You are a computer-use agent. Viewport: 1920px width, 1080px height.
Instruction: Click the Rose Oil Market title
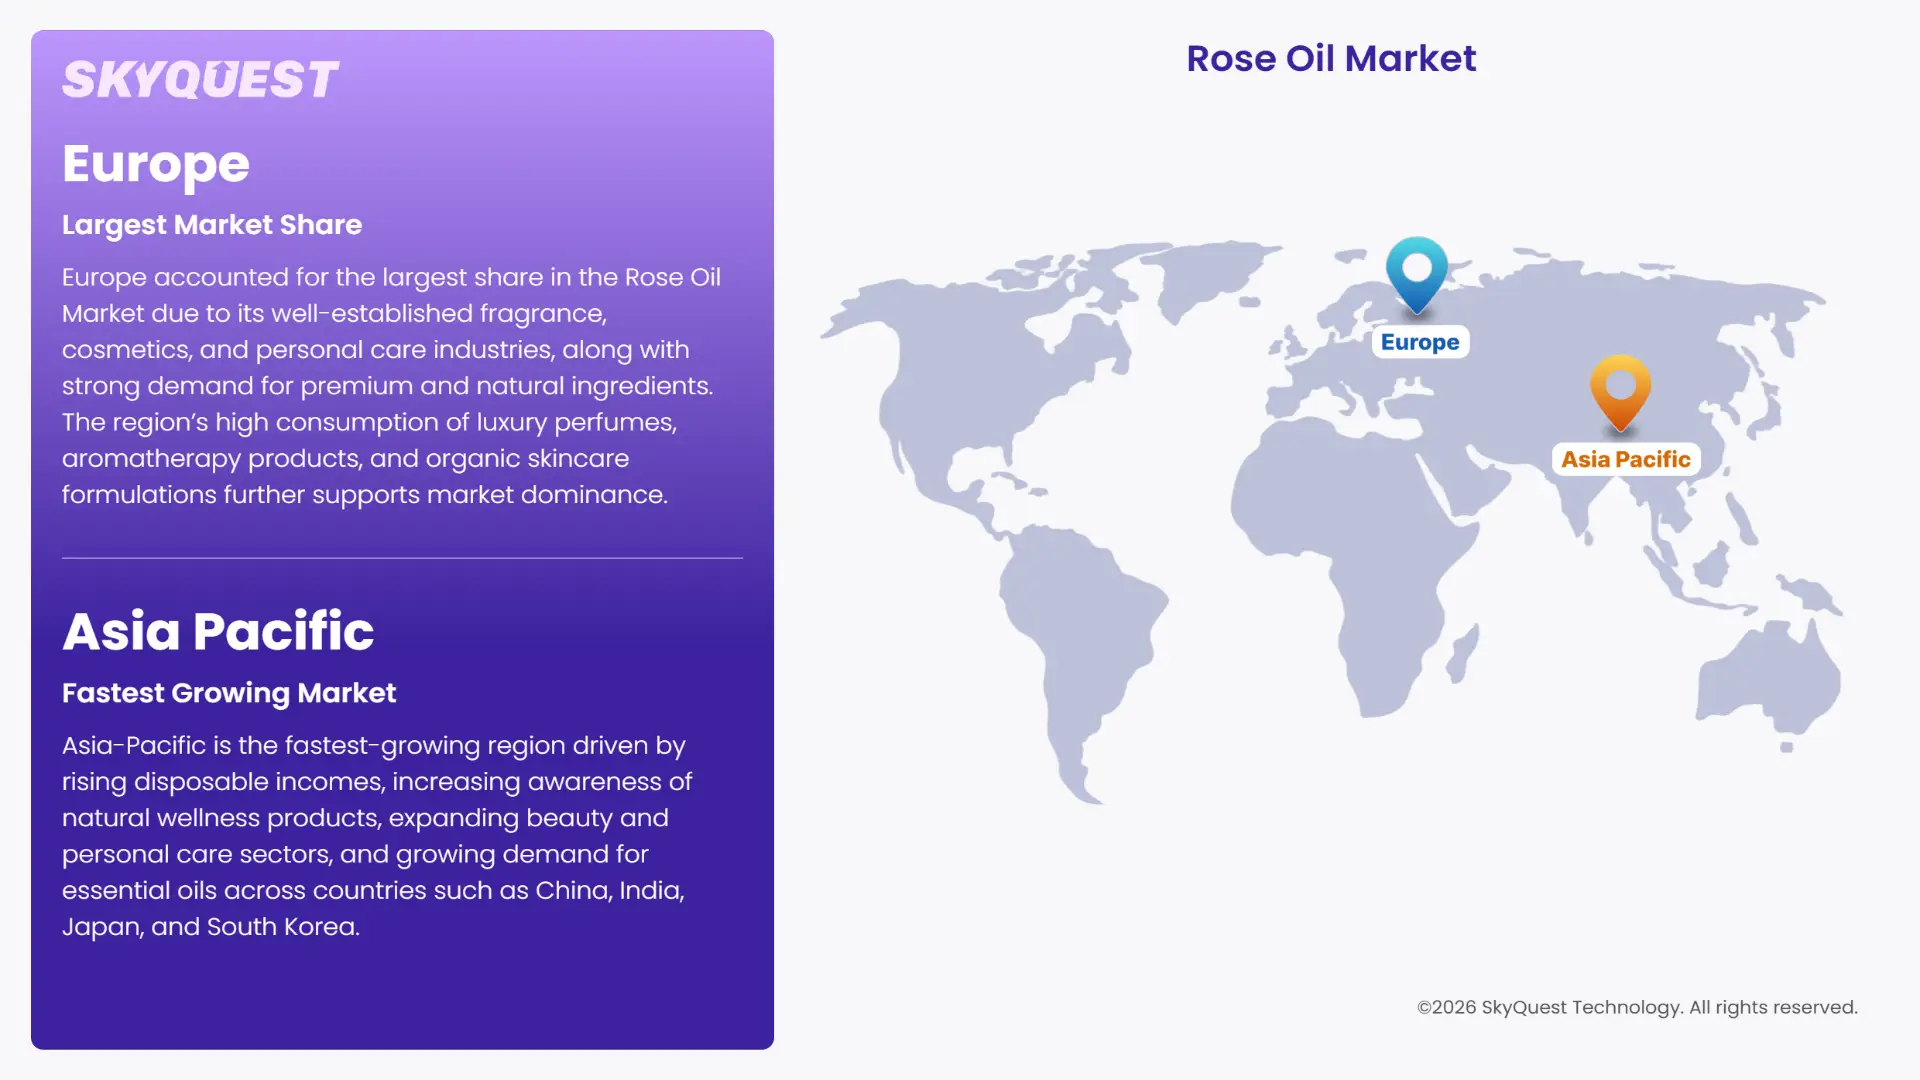click(1331, 58)
